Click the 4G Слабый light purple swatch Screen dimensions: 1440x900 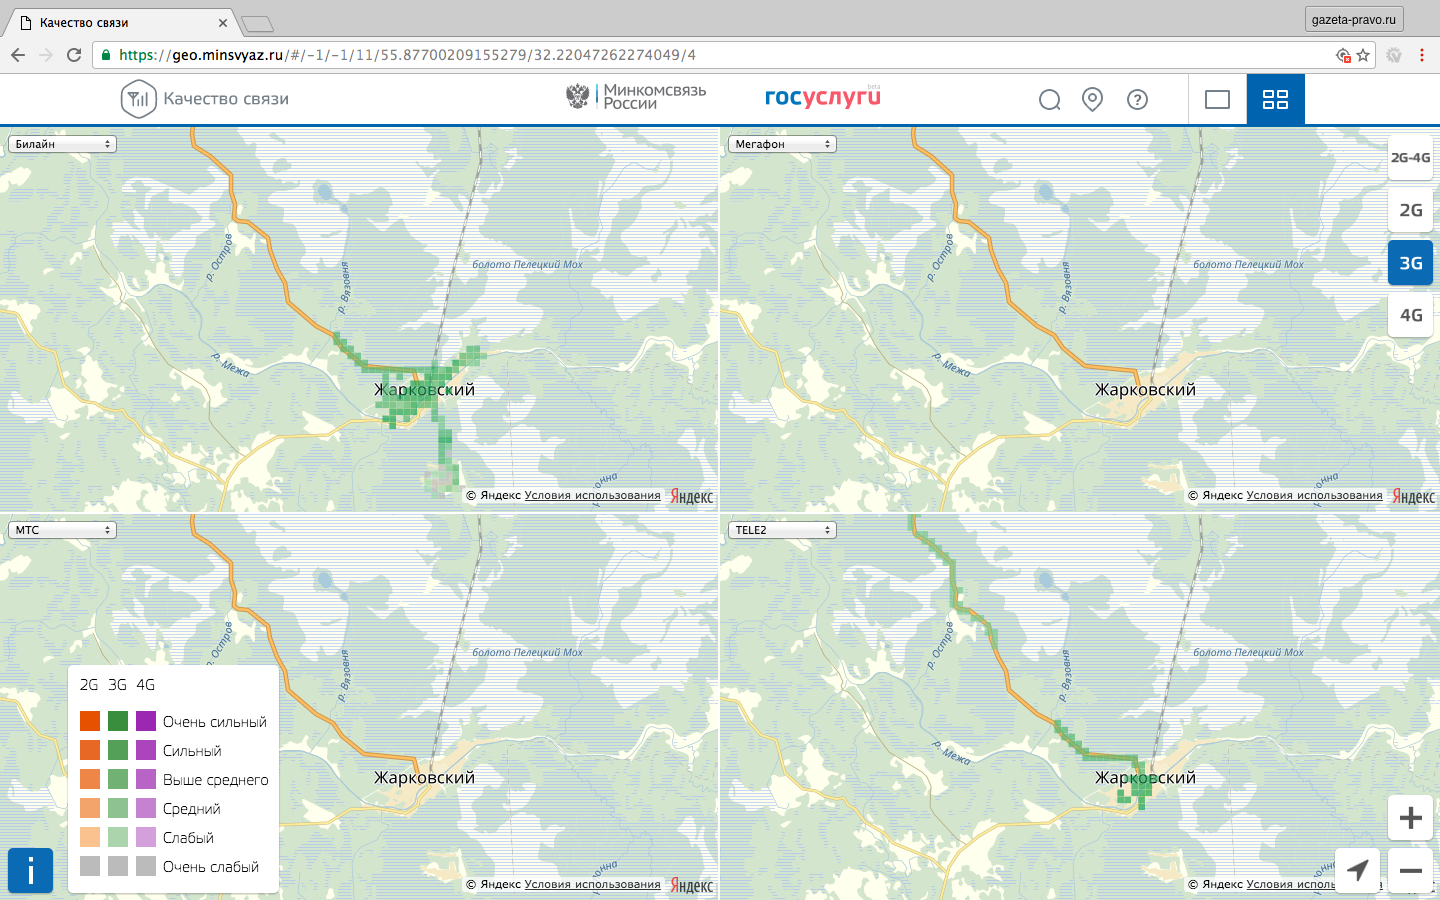[x=146, y=837]
